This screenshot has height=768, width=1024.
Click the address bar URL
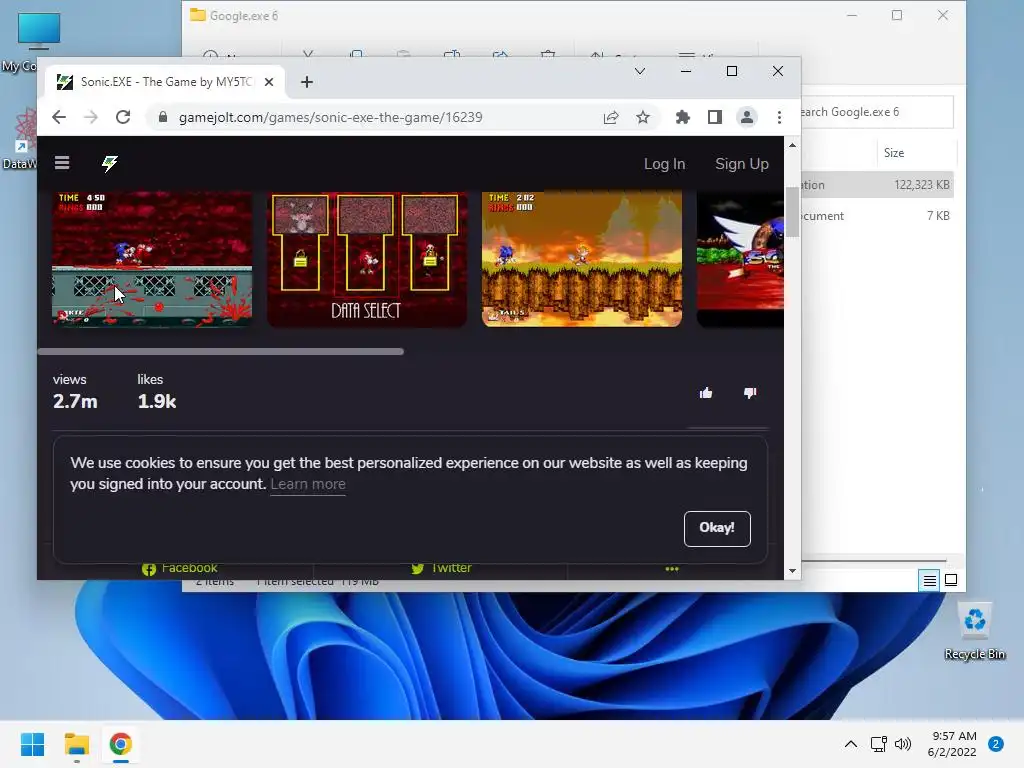330,117
